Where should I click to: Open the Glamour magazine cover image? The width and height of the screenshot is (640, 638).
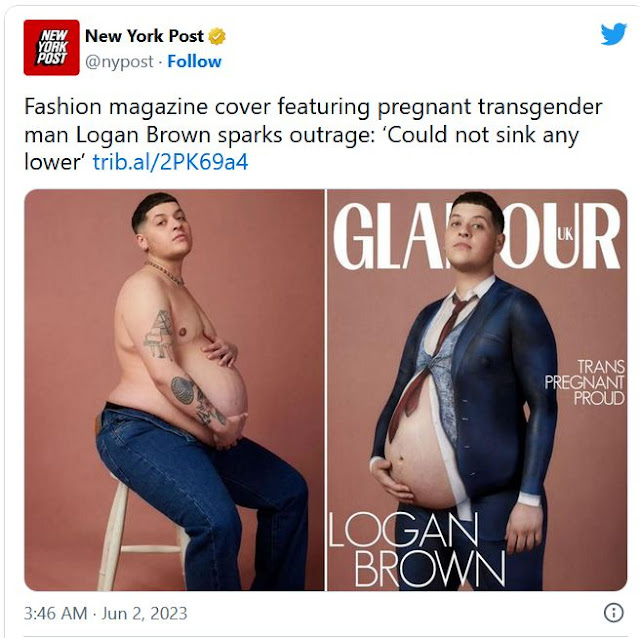coord(477,390)
